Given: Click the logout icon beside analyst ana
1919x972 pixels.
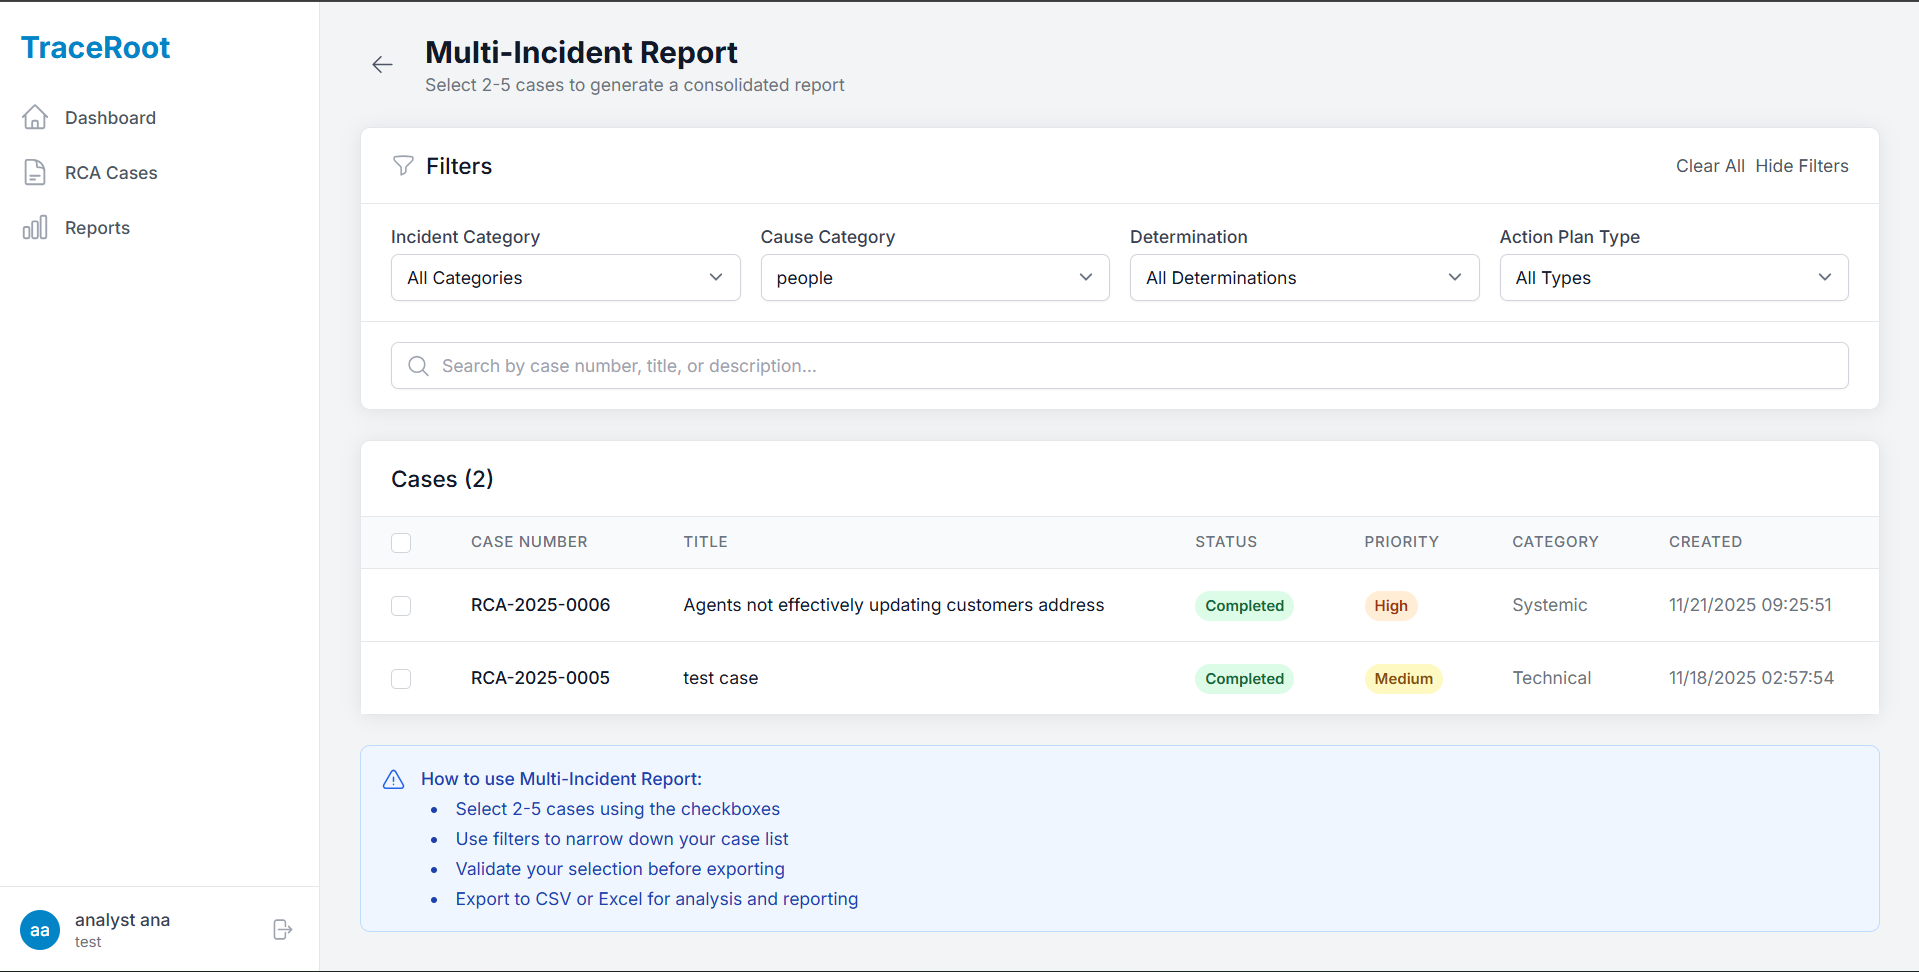Looking at the screenshot, I should (x=282, y=930).
